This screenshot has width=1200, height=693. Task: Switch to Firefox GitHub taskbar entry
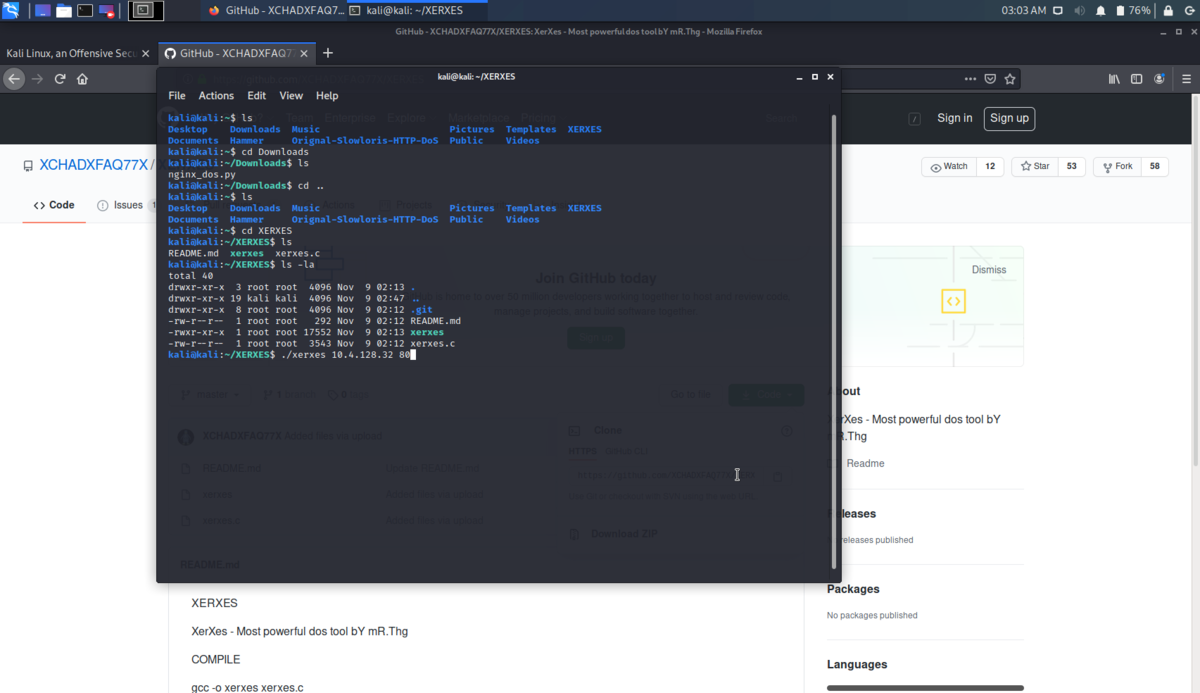(276, 11)
